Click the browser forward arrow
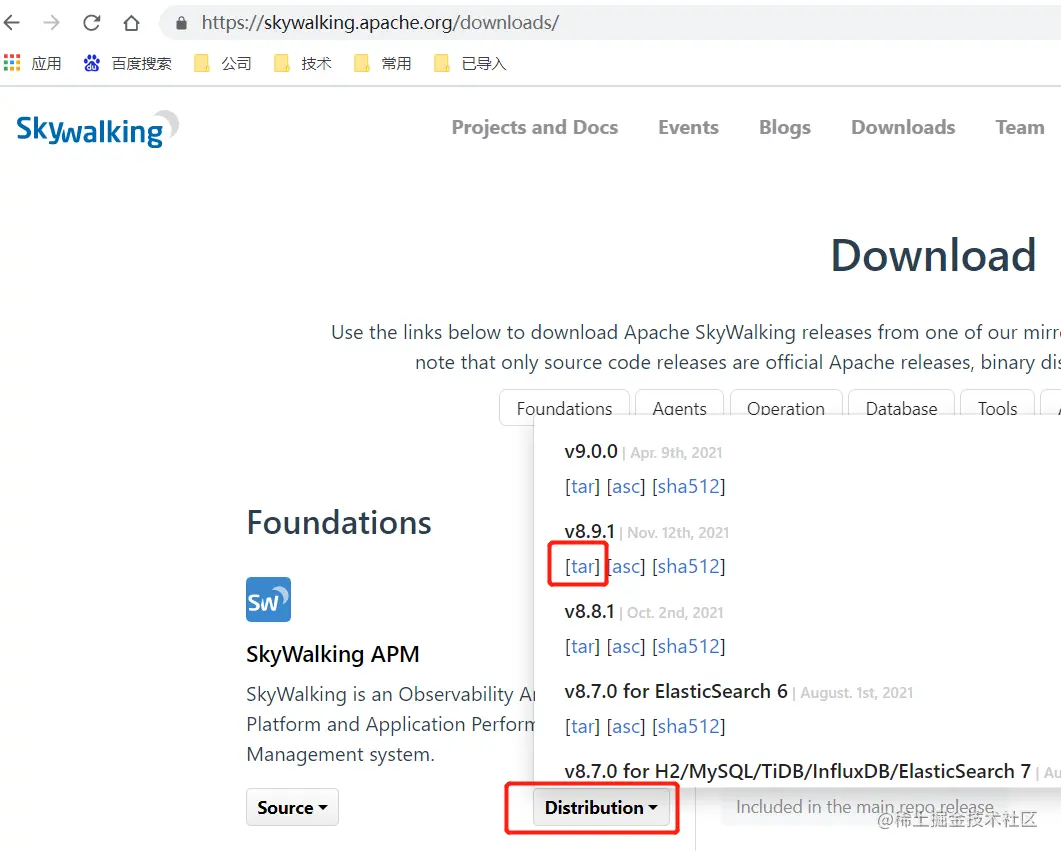Image resolution: width=1061 pixels, height=853 pixels. 51,23
